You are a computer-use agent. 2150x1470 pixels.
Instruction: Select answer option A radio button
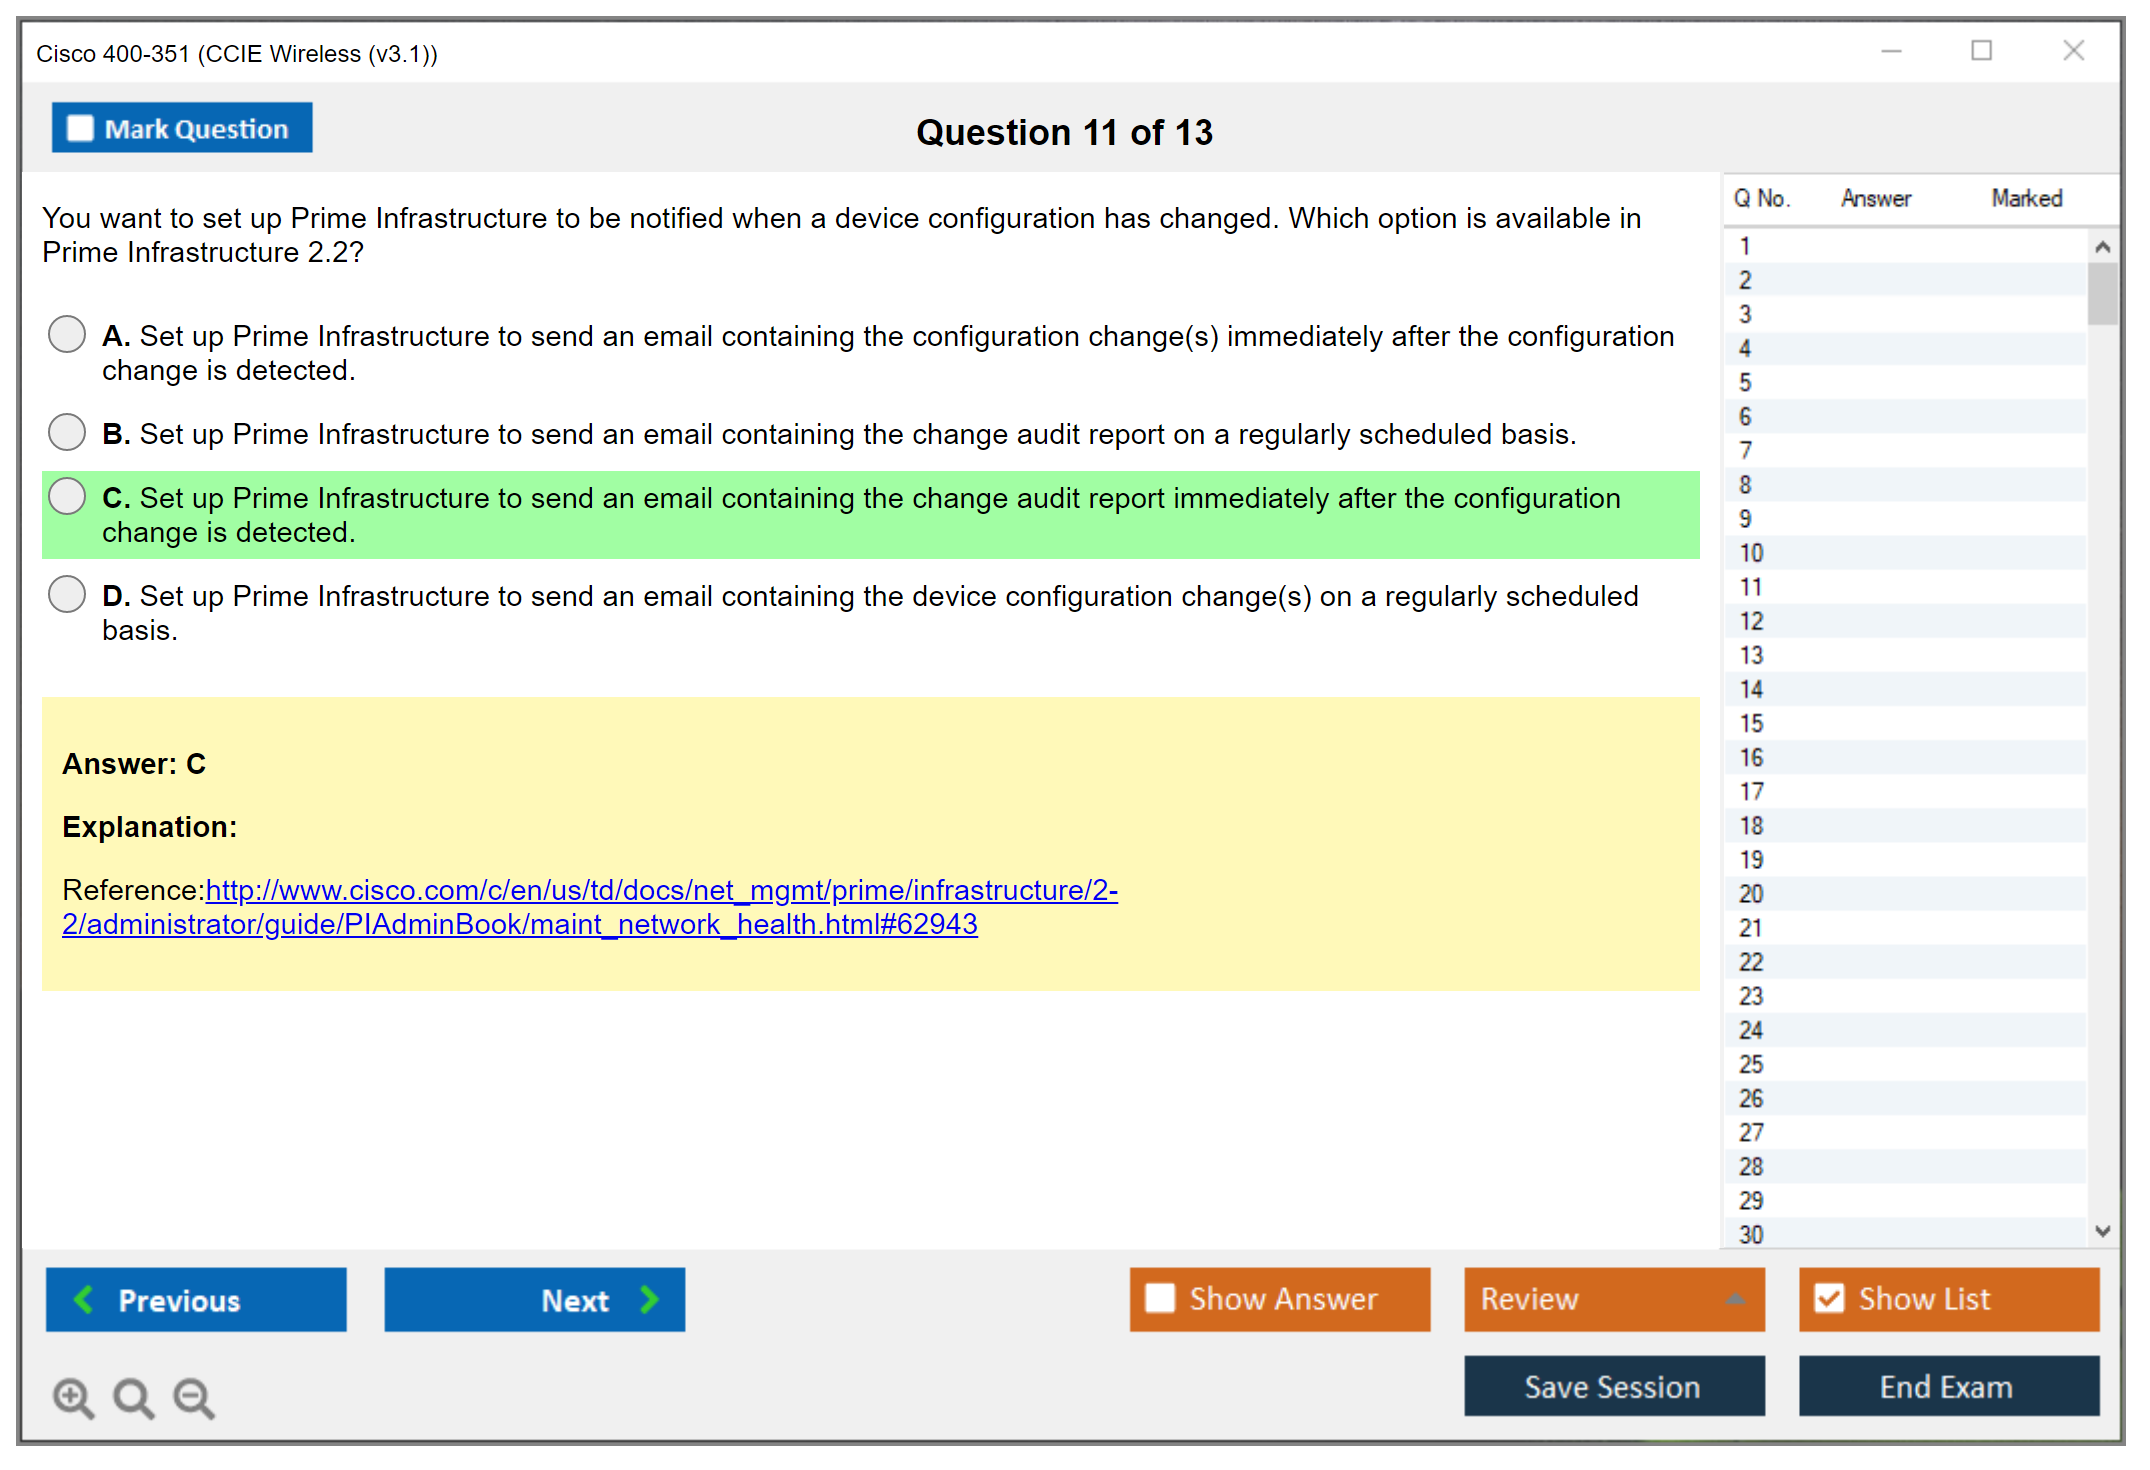67,335
